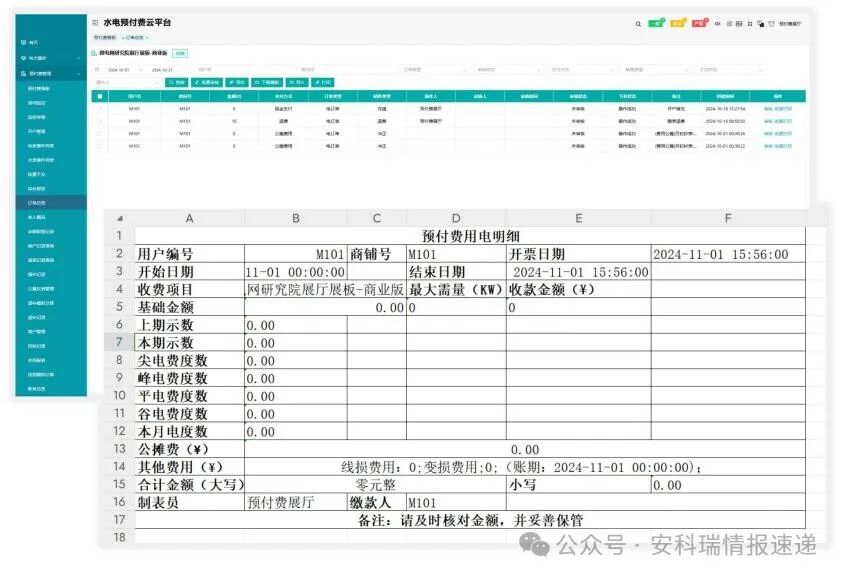Expand the second sidebar menu group chevron
844x579 pixels.
click(79, 58)
